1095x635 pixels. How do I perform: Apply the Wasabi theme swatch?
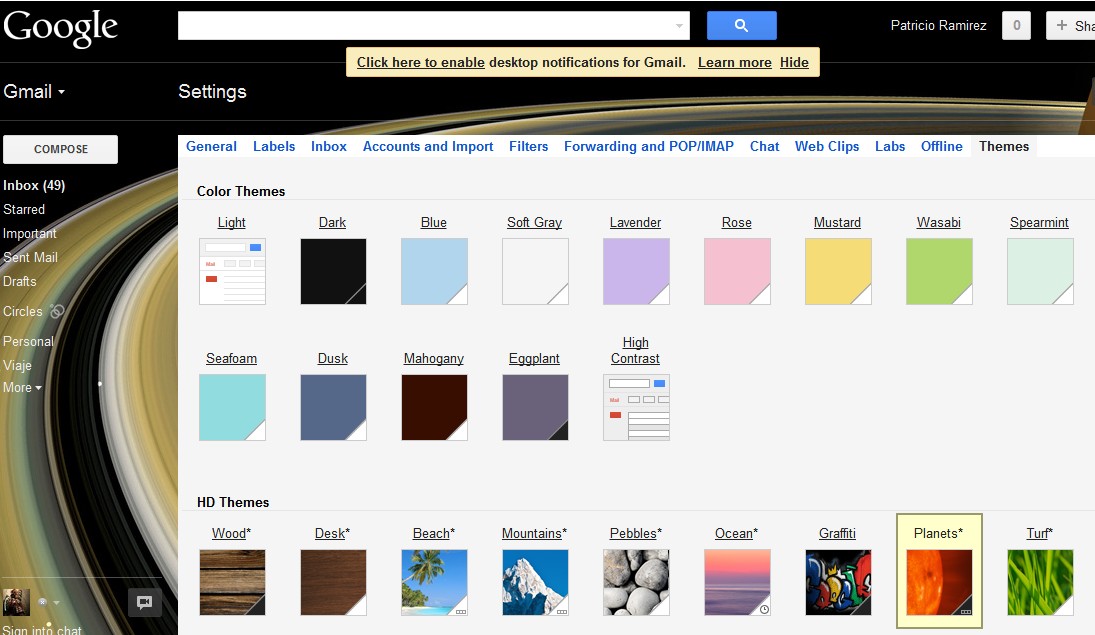(x=939, y=272)
